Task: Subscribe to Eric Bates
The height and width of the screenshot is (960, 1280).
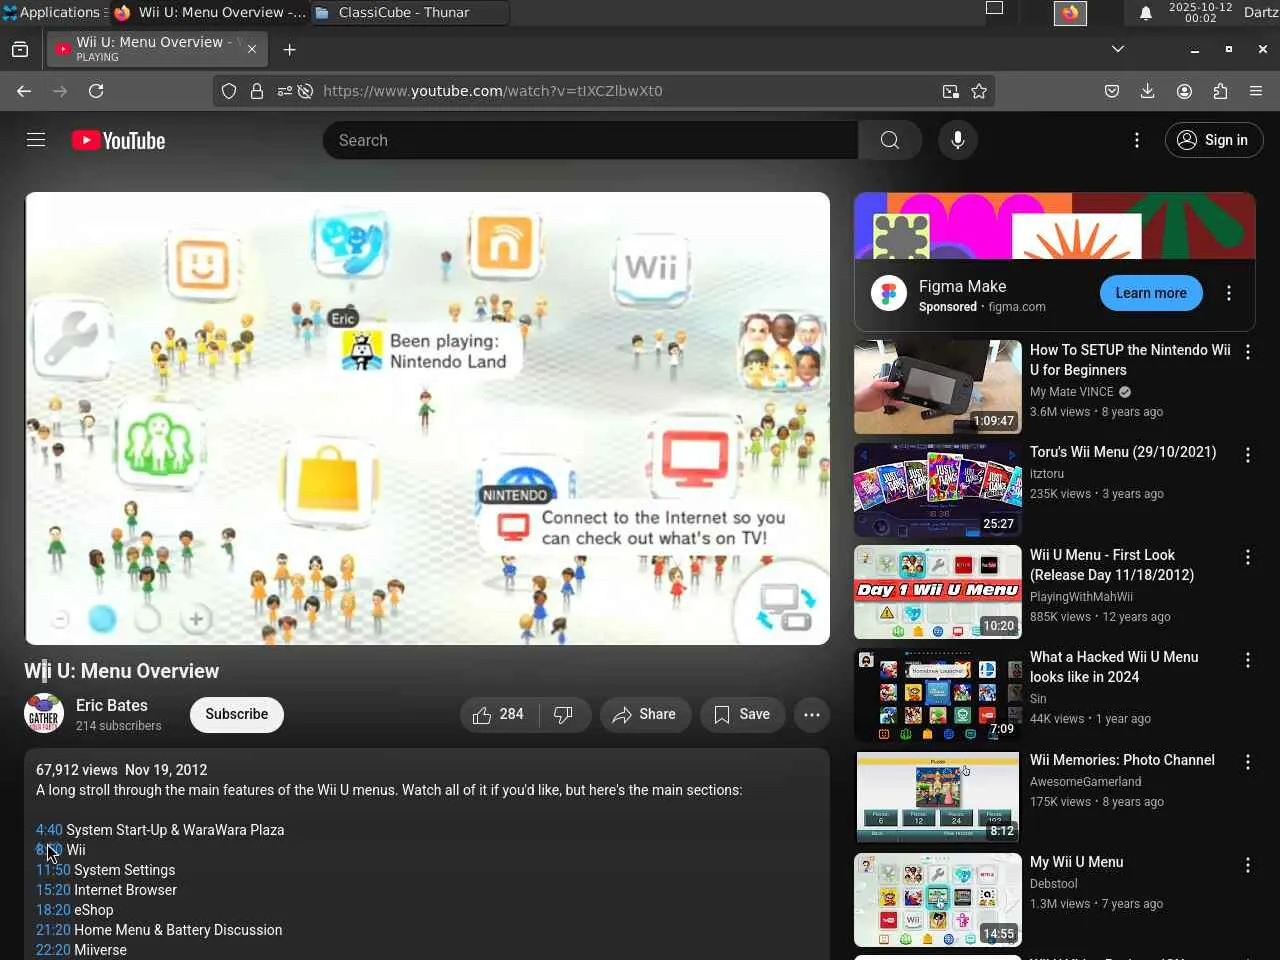Action: 237,714
